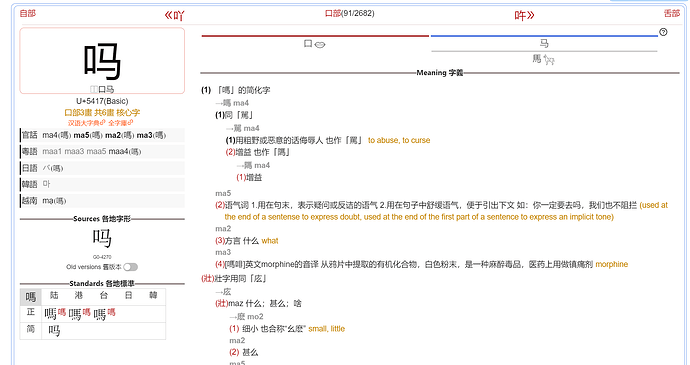This screenshot has width=690, height=365.
Task: Select the 陸 column in Standards table
Action: point(54,295)
